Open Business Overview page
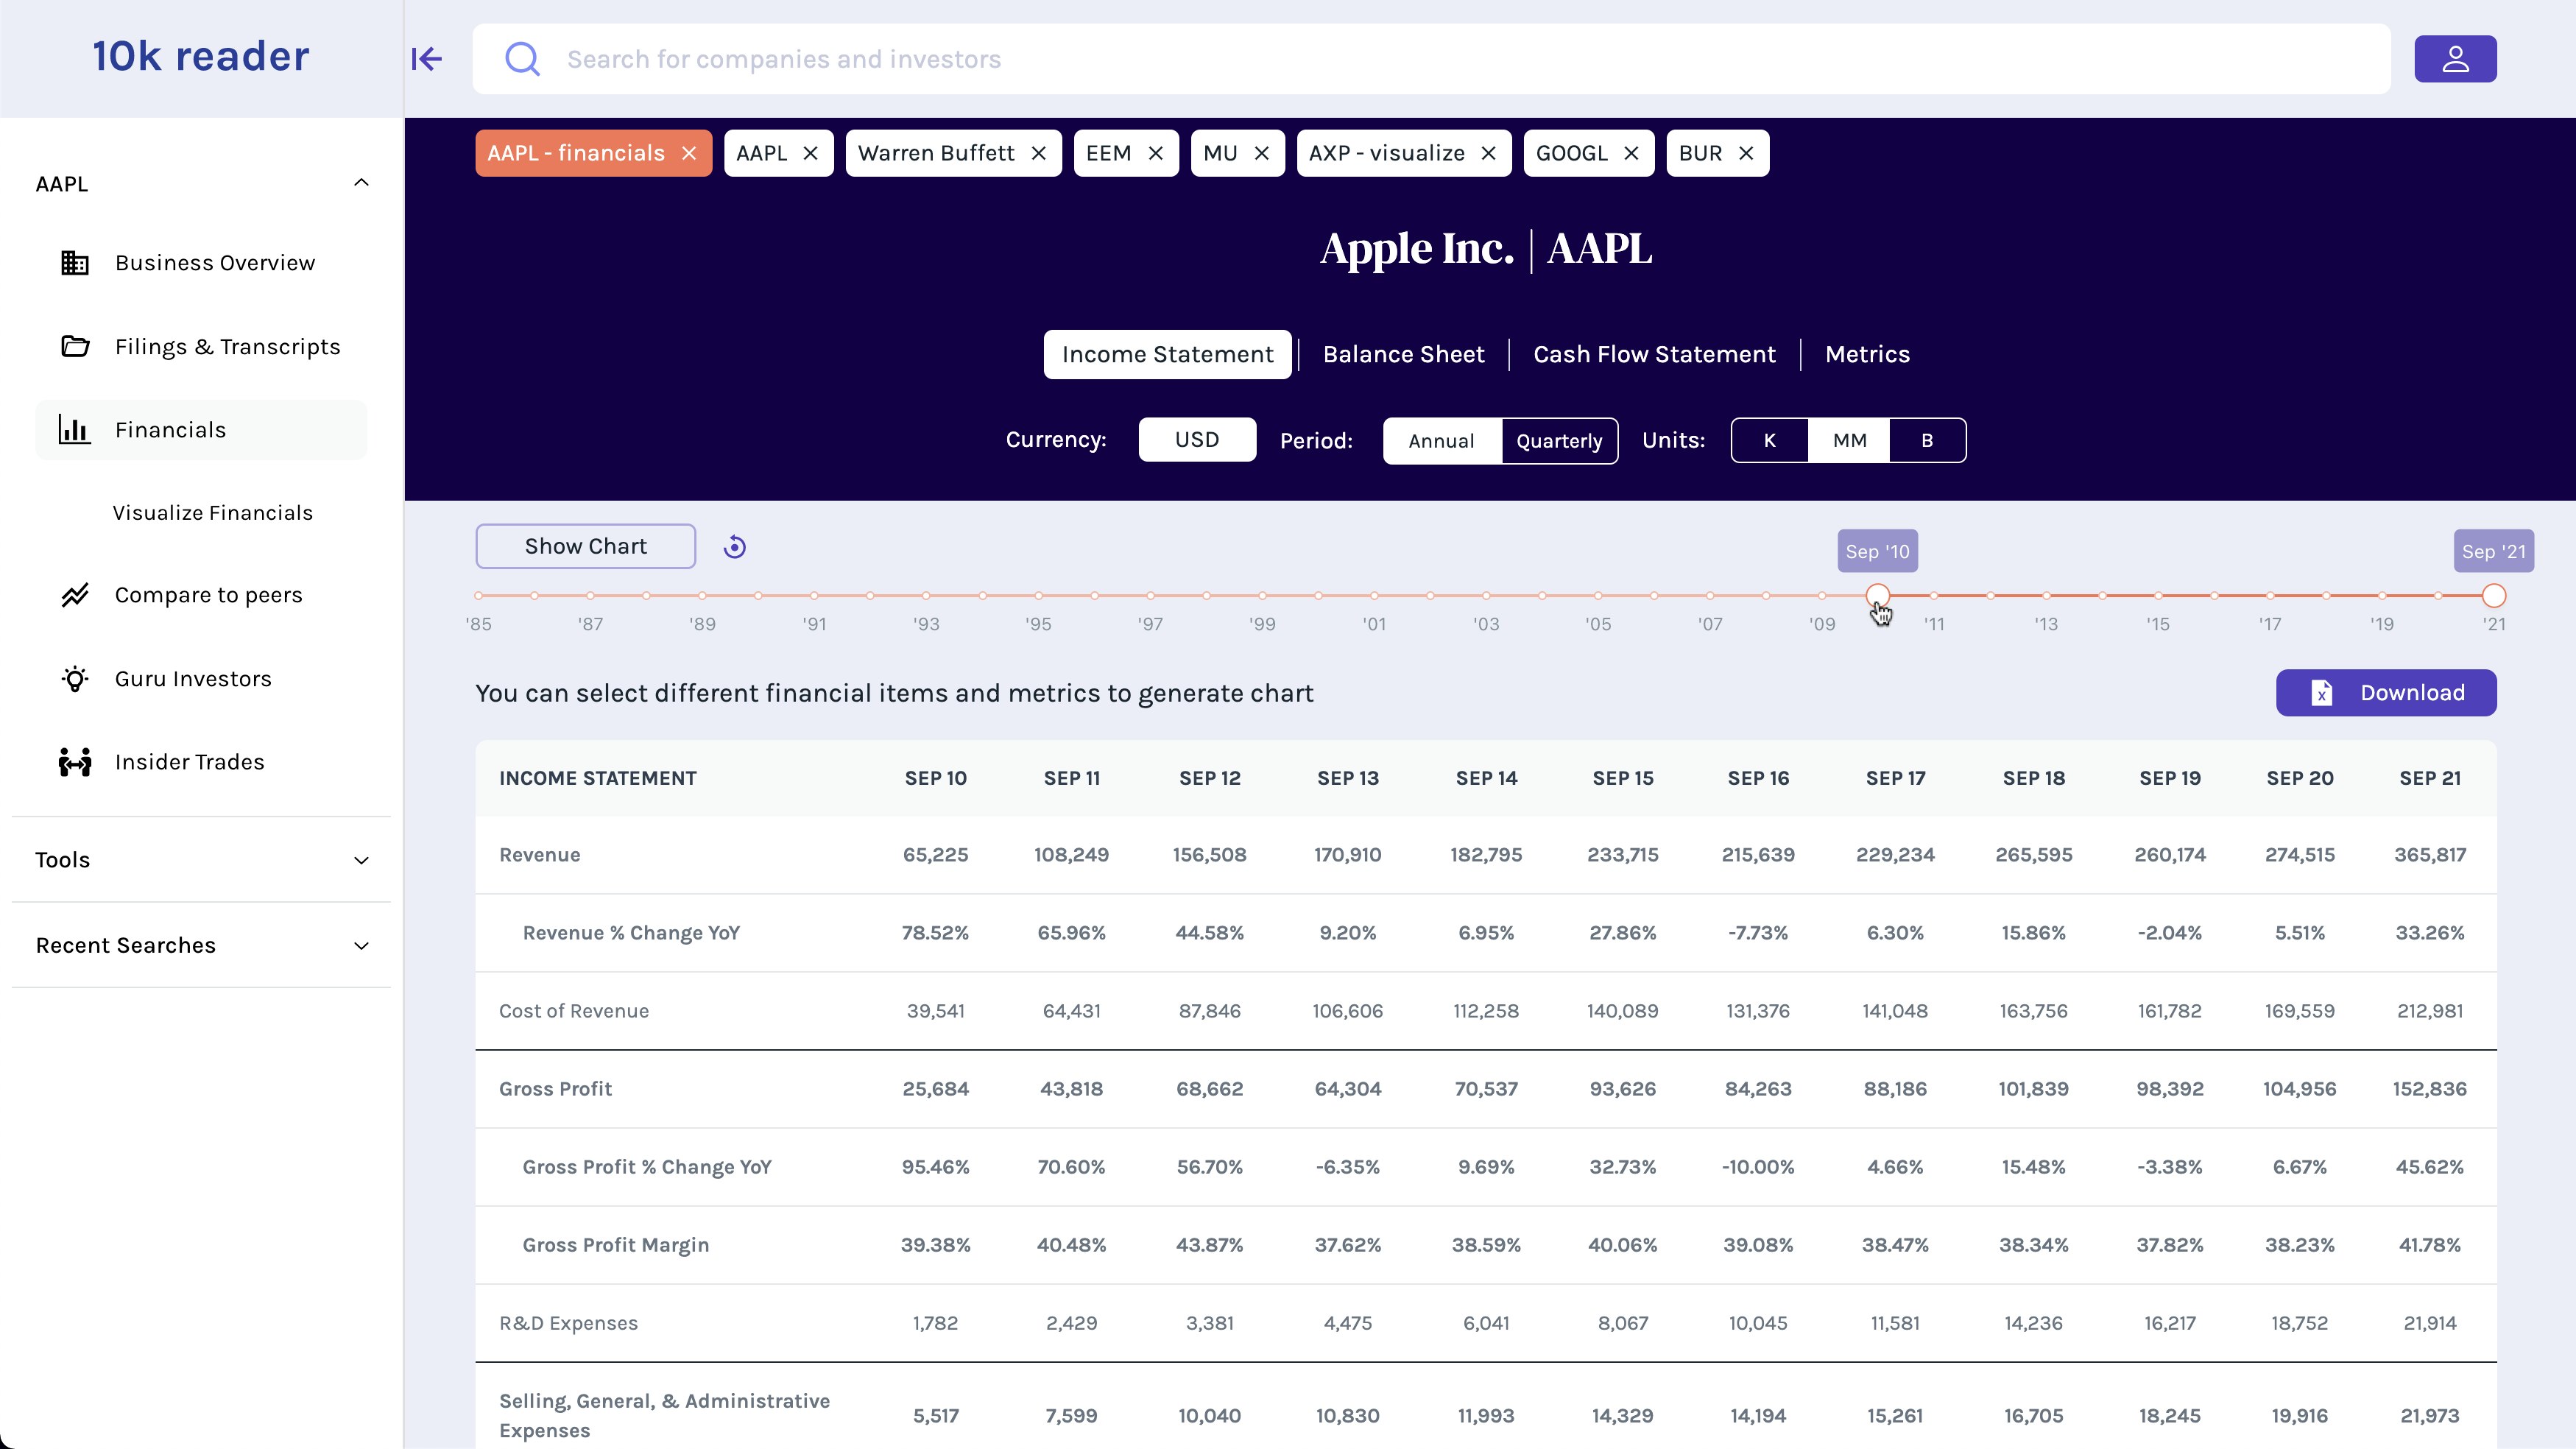The height and width of the screenshot is (1449, 2576). (x=215, y=263)
